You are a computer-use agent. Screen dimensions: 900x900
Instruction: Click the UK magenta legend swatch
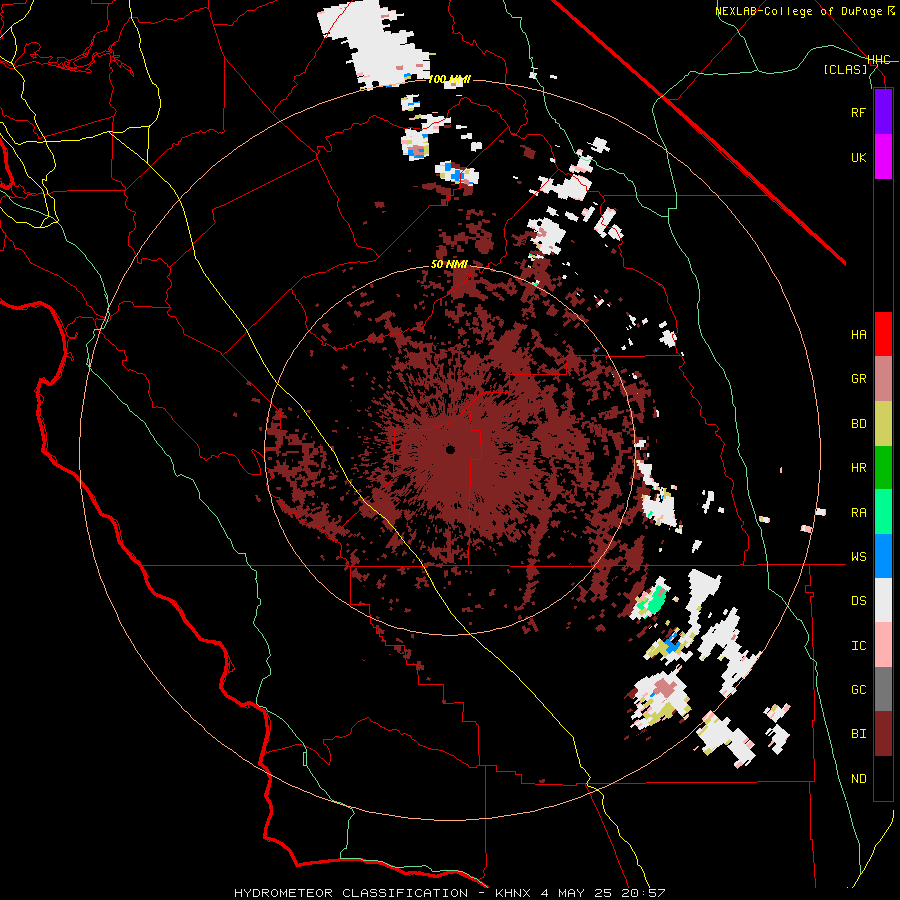[x=883, y=157]
